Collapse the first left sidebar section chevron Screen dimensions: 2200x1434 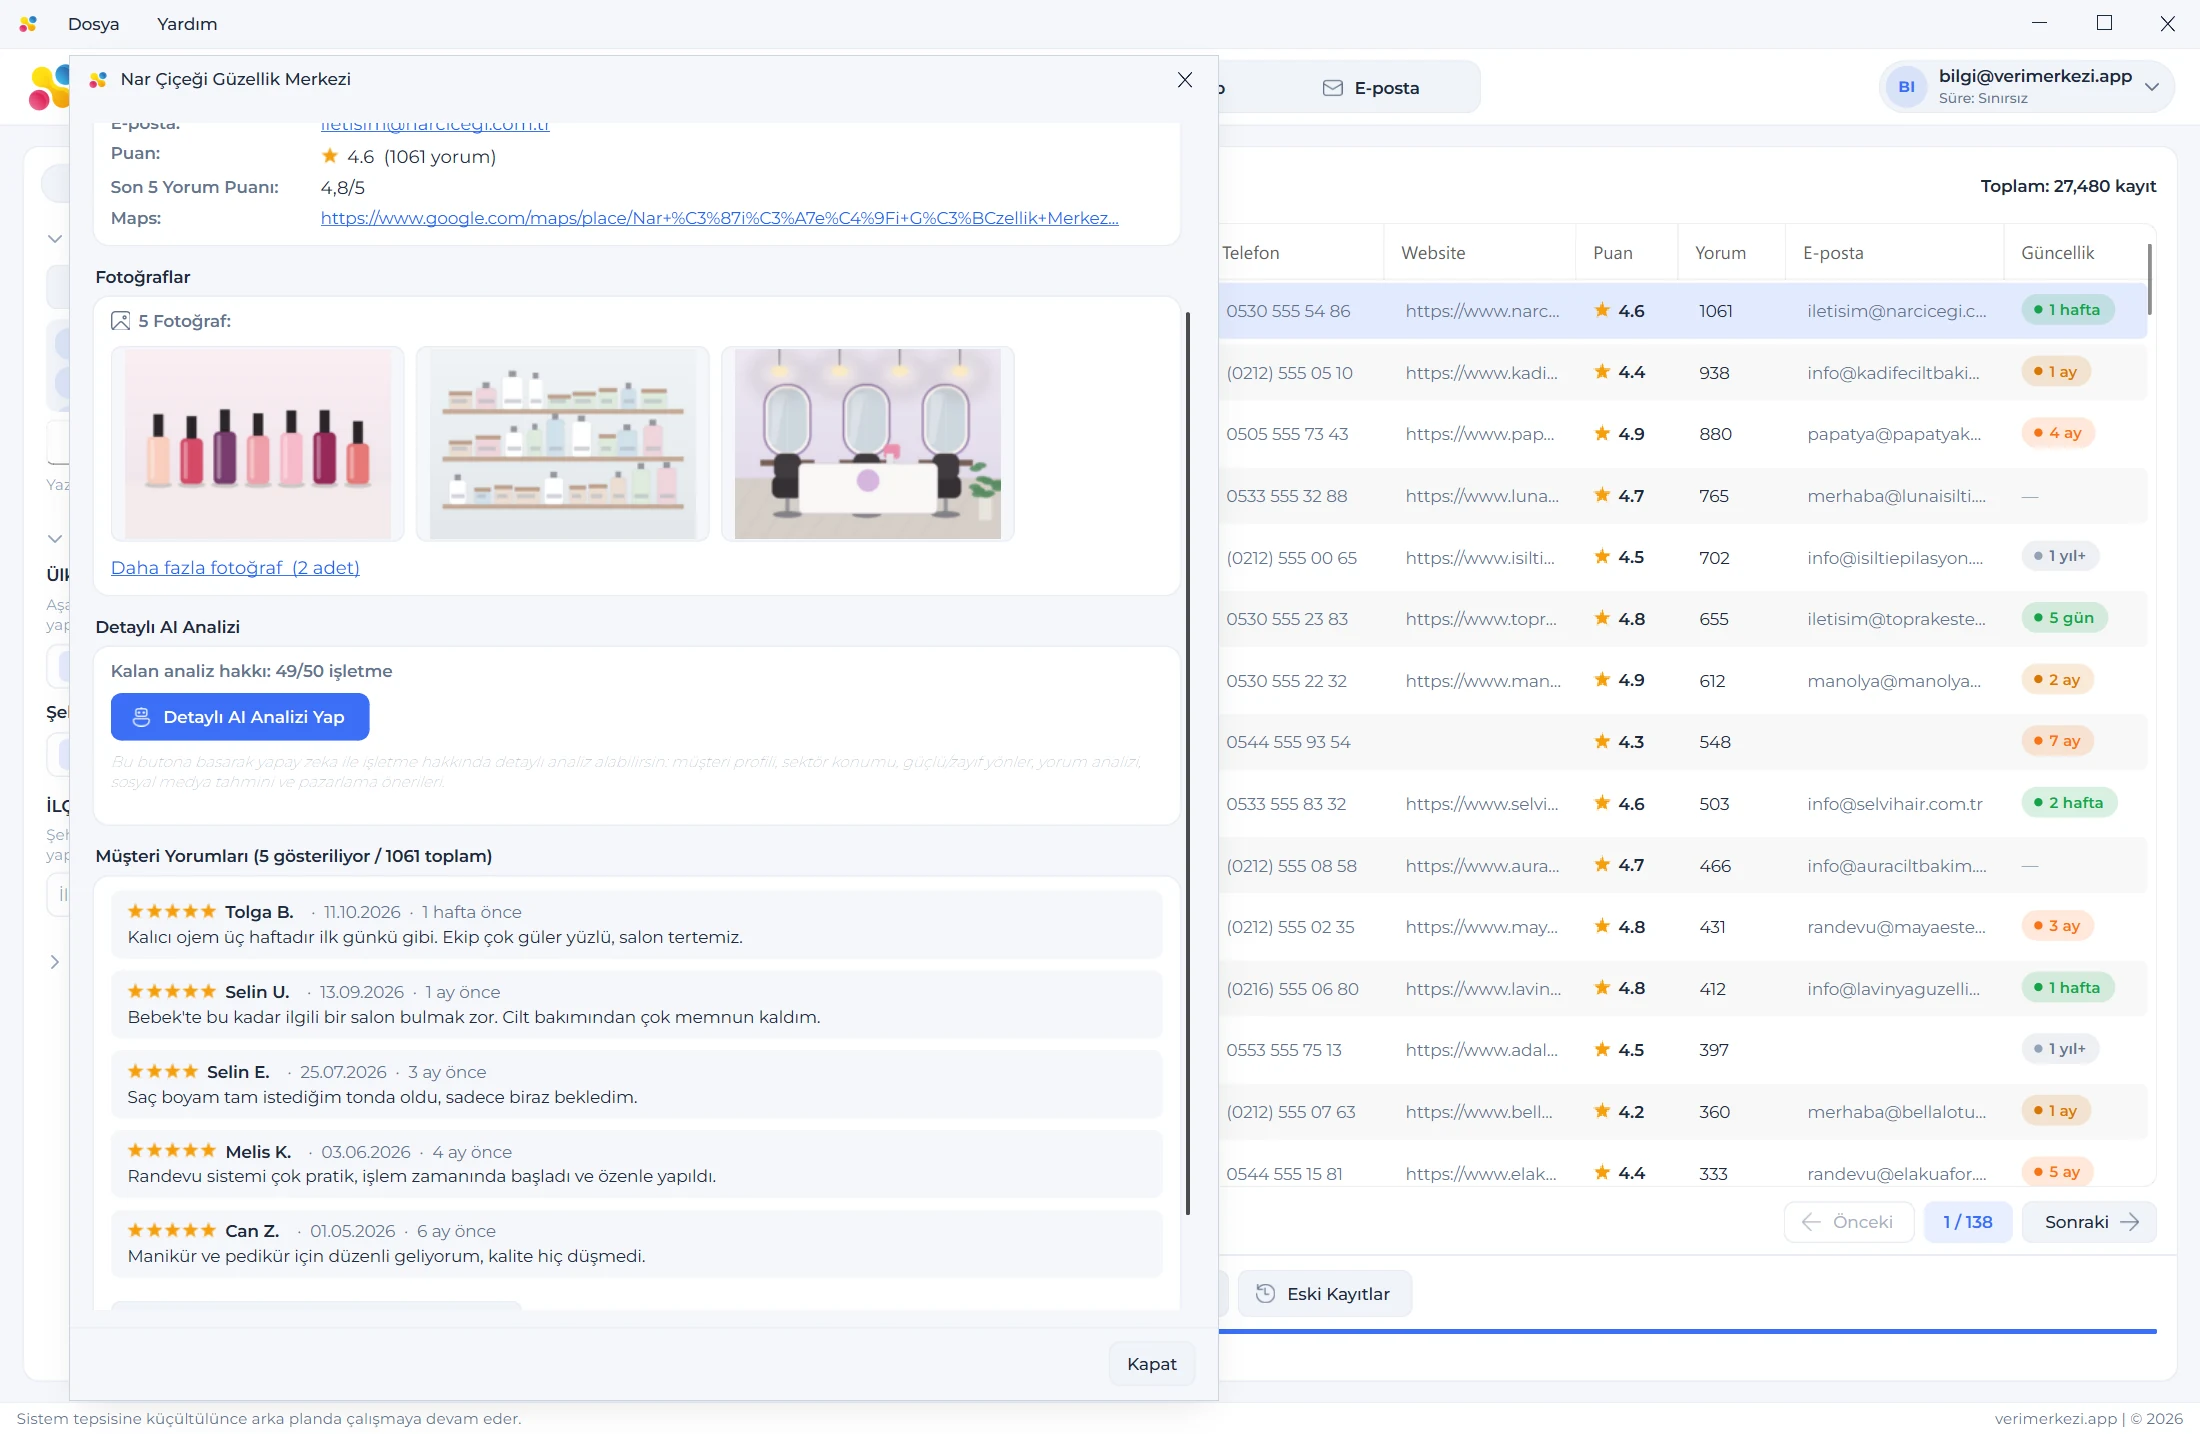[55, 239]
